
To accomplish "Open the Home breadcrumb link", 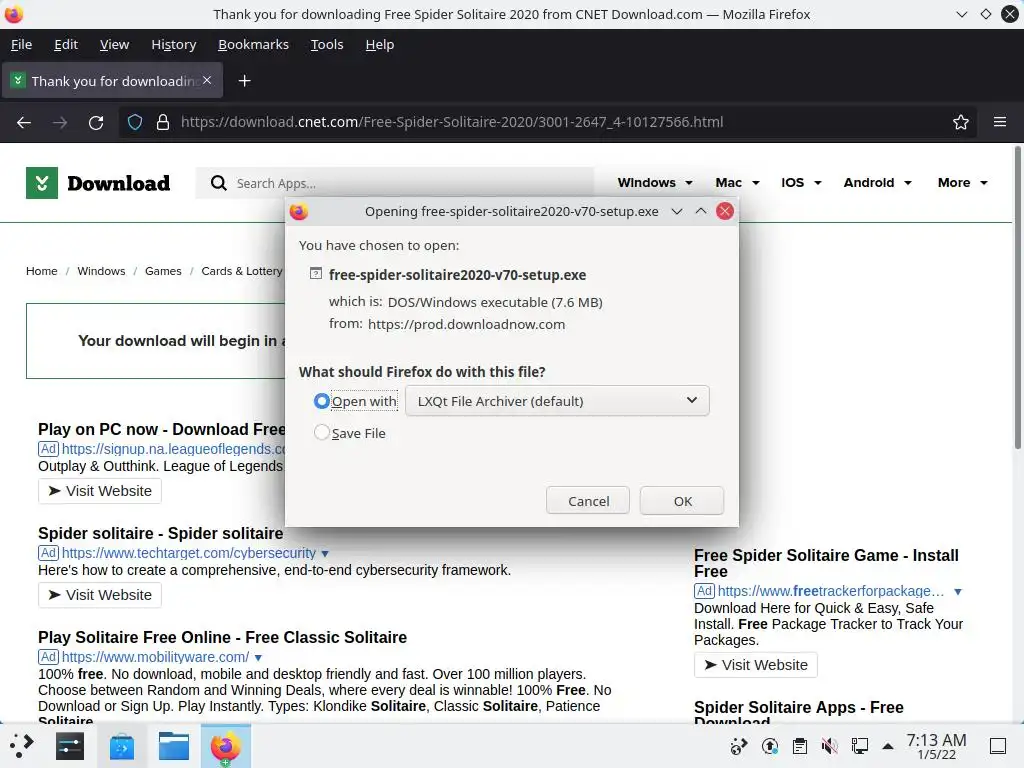I will [x=42, y=271].
